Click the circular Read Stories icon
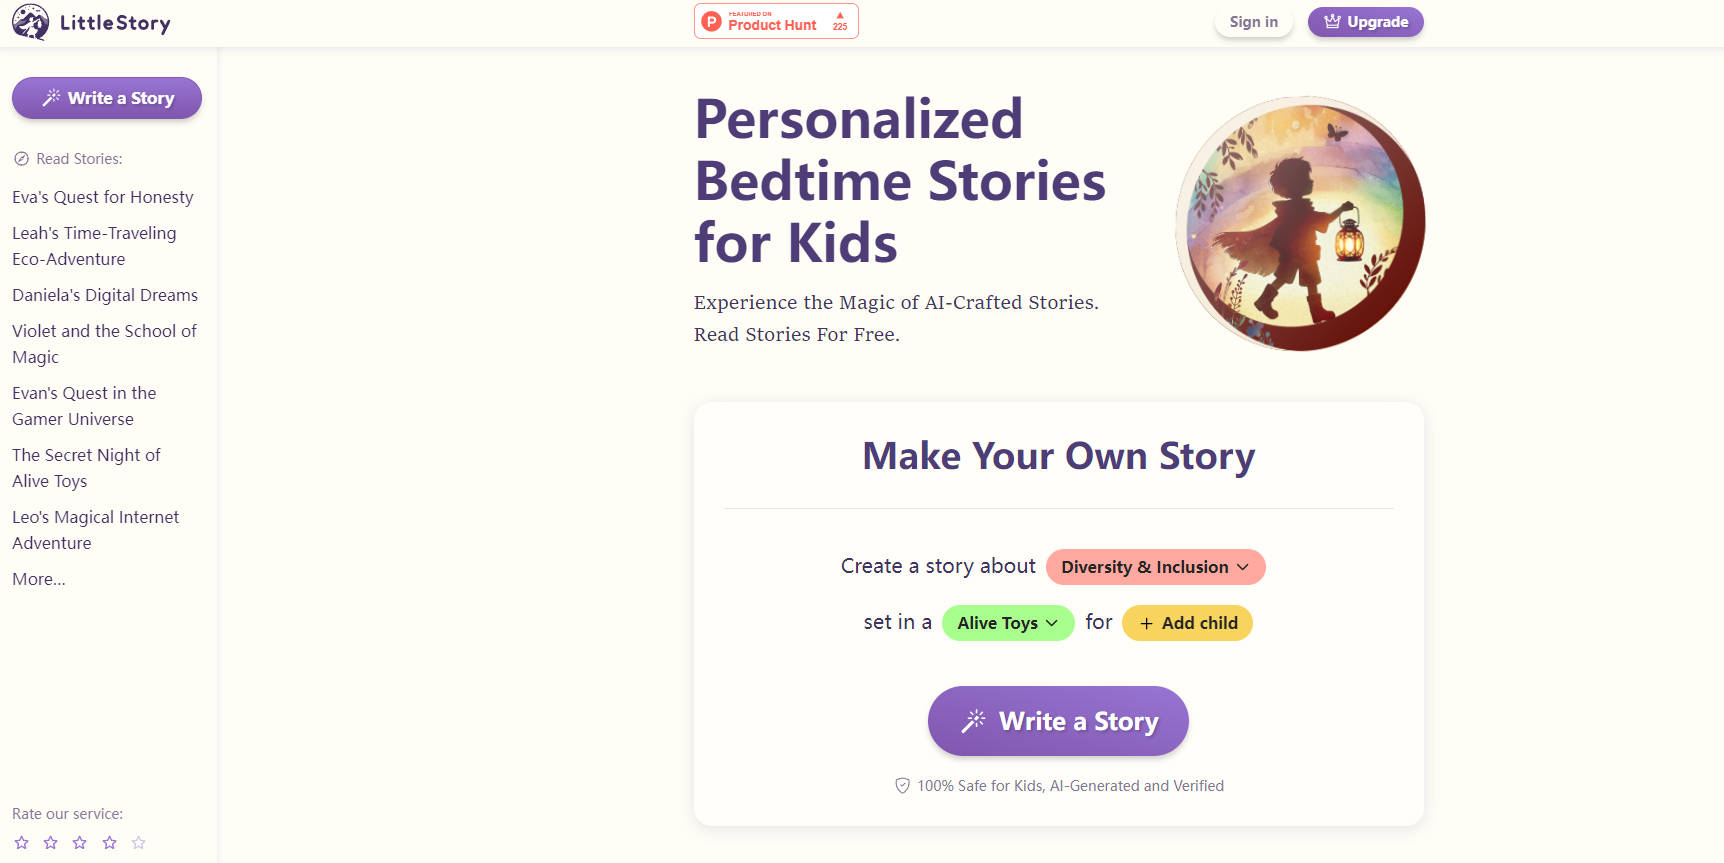1724x863 pixels. pos(20,158)
